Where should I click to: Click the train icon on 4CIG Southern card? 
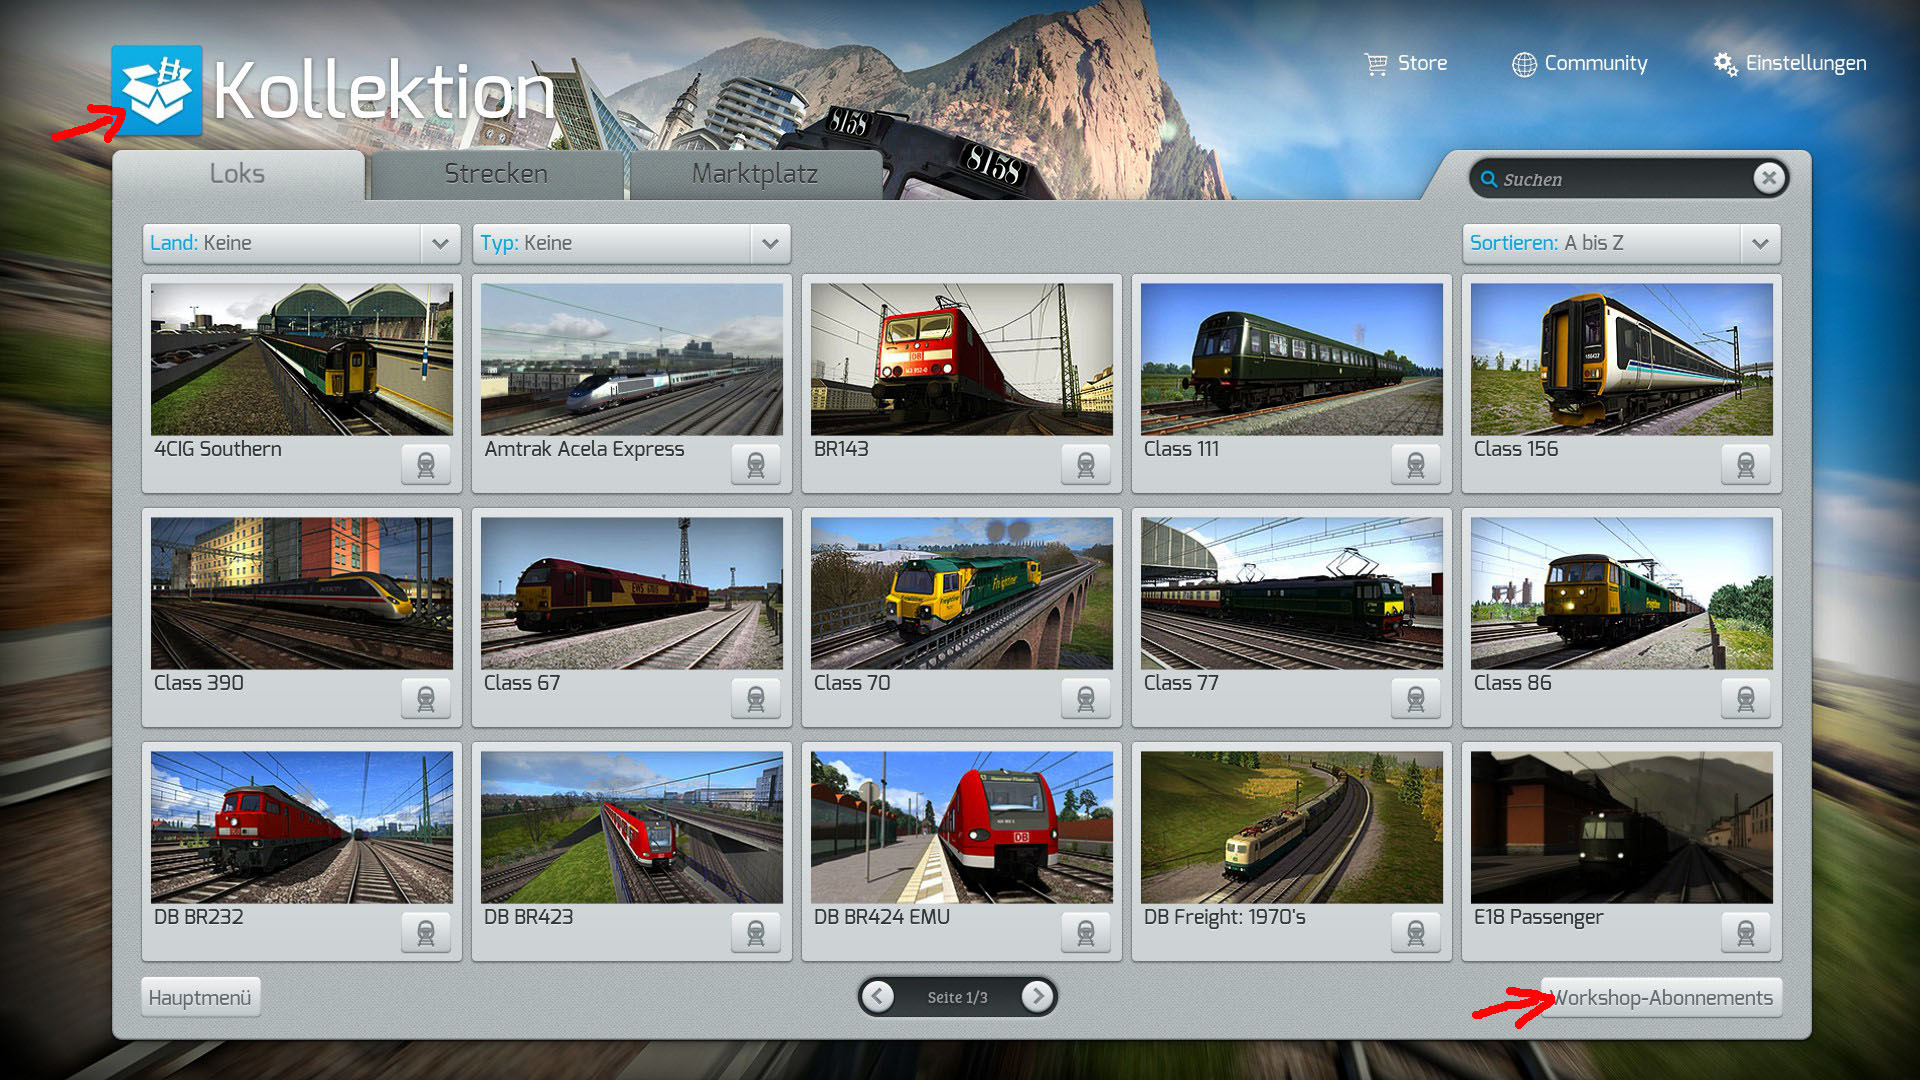(x=426, y=465)
